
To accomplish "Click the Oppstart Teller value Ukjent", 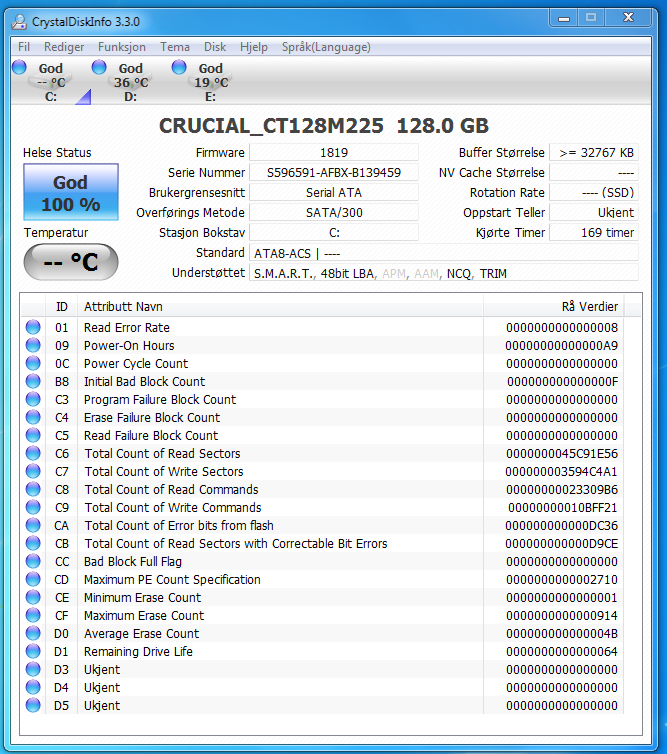I will coord(594,213).
